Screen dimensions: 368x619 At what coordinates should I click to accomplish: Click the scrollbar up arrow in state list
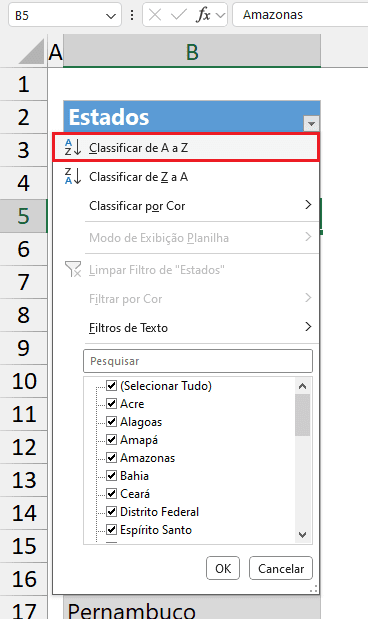(x=302, y=386)
